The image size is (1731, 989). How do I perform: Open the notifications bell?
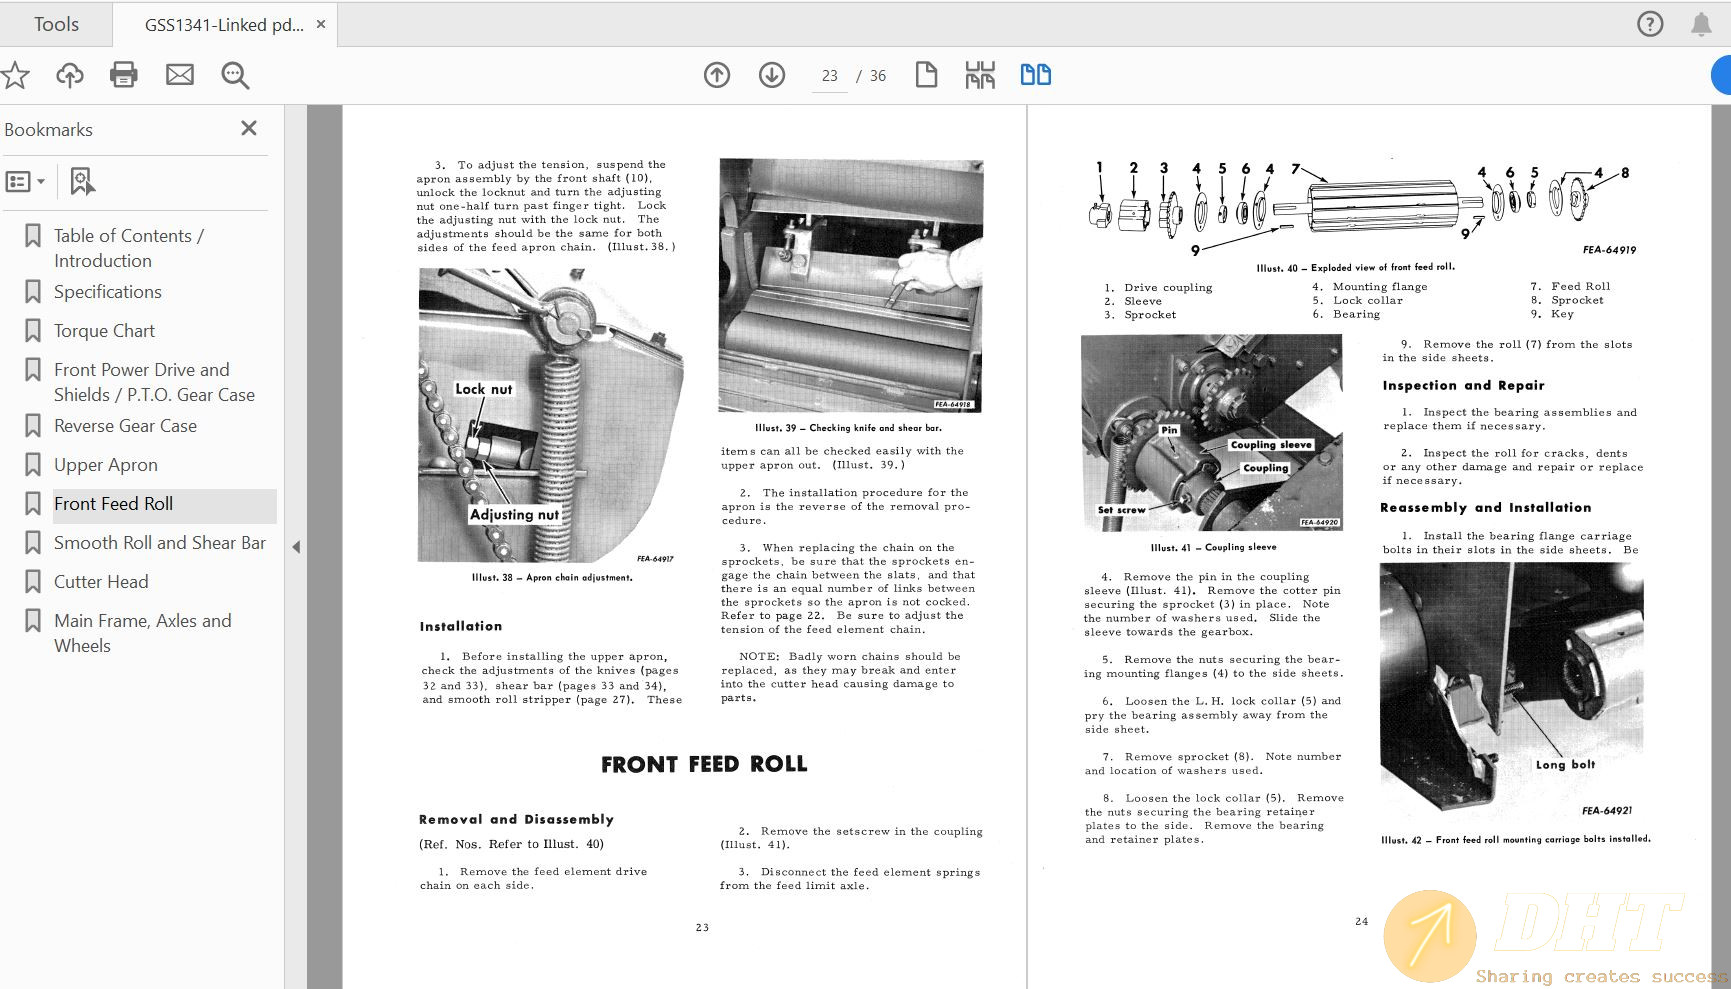point(1701,24)
